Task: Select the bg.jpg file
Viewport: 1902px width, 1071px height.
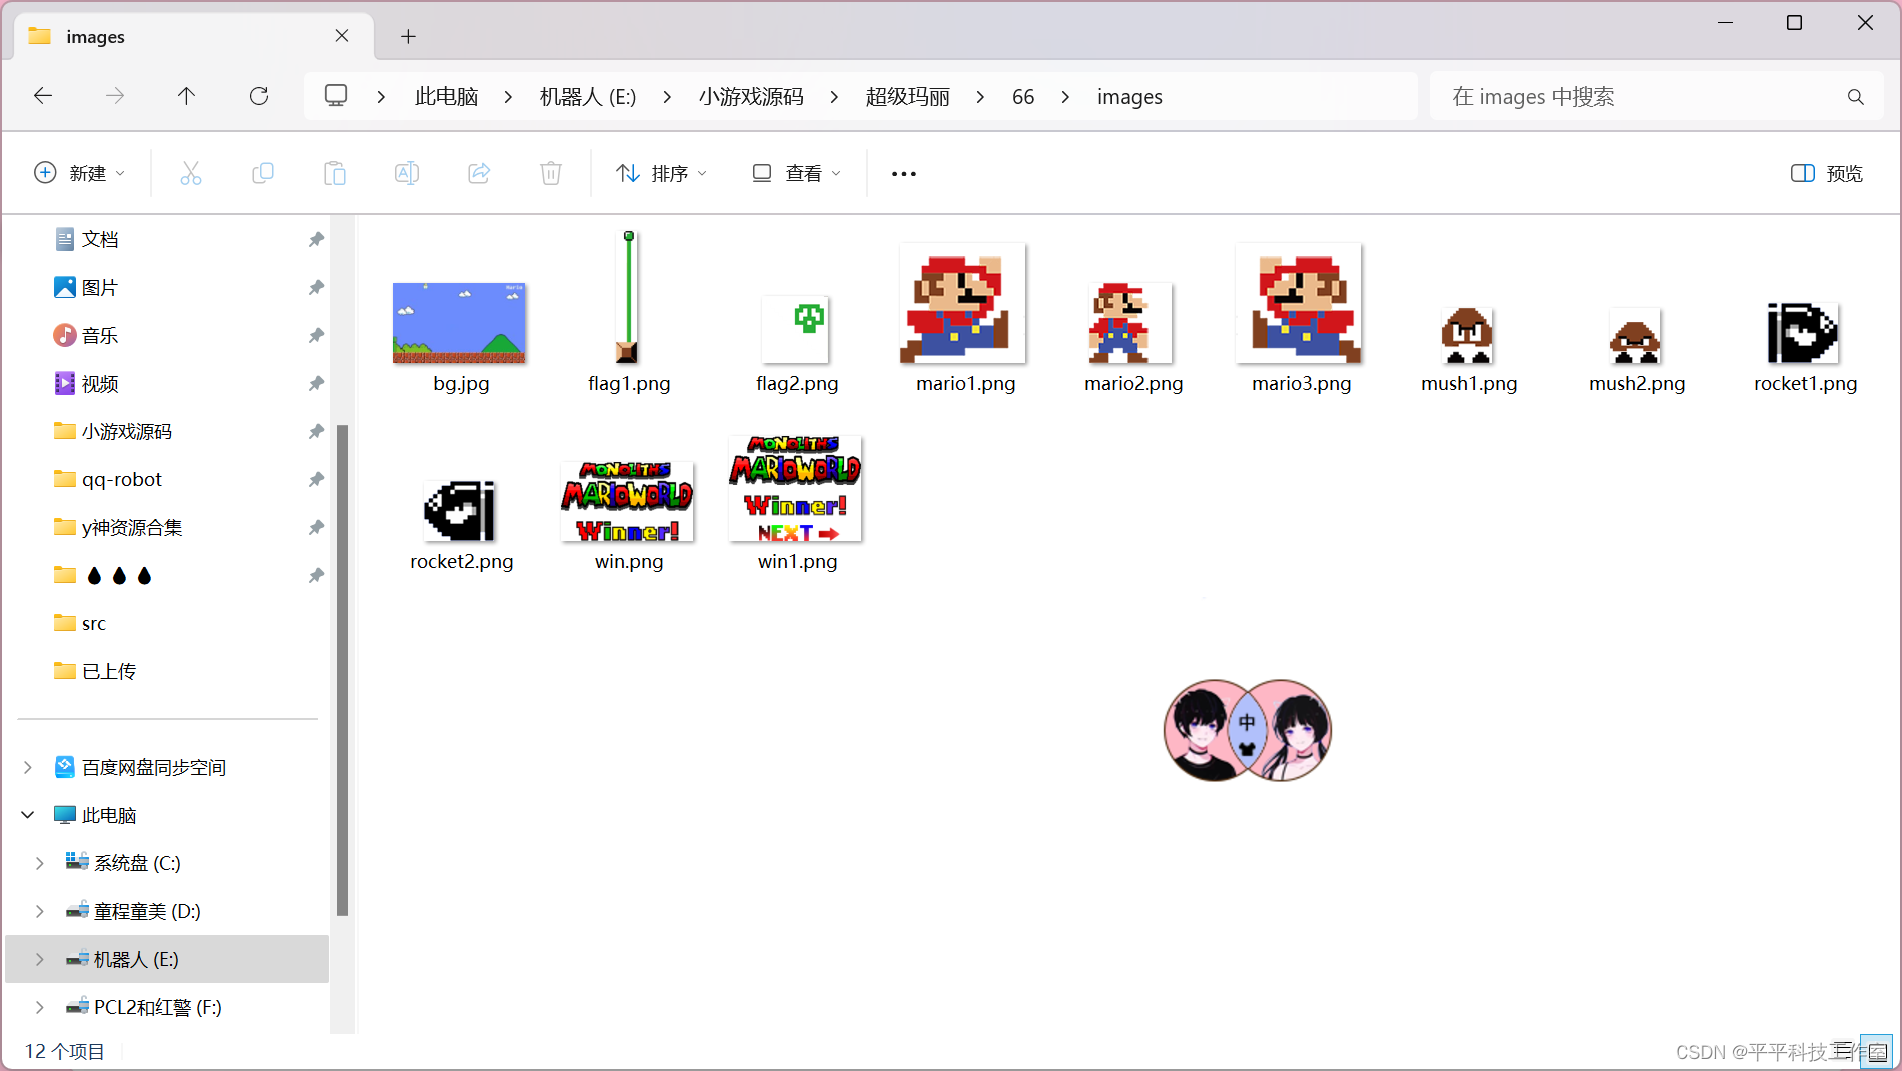Action: (x=460, y=338)
